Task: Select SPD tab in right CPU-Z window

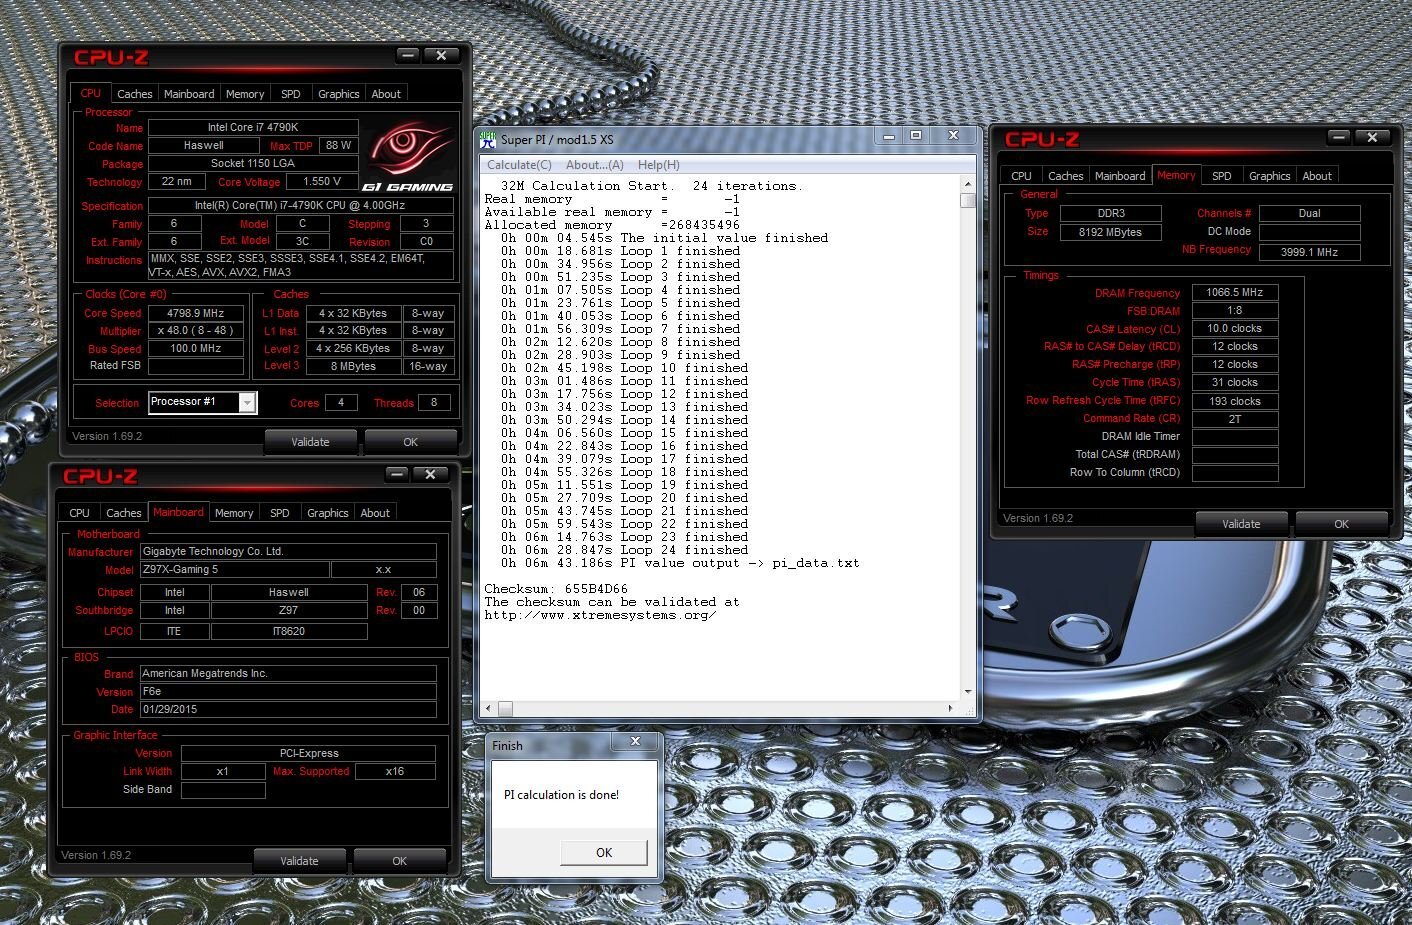Action: (x=1222, y=176)
